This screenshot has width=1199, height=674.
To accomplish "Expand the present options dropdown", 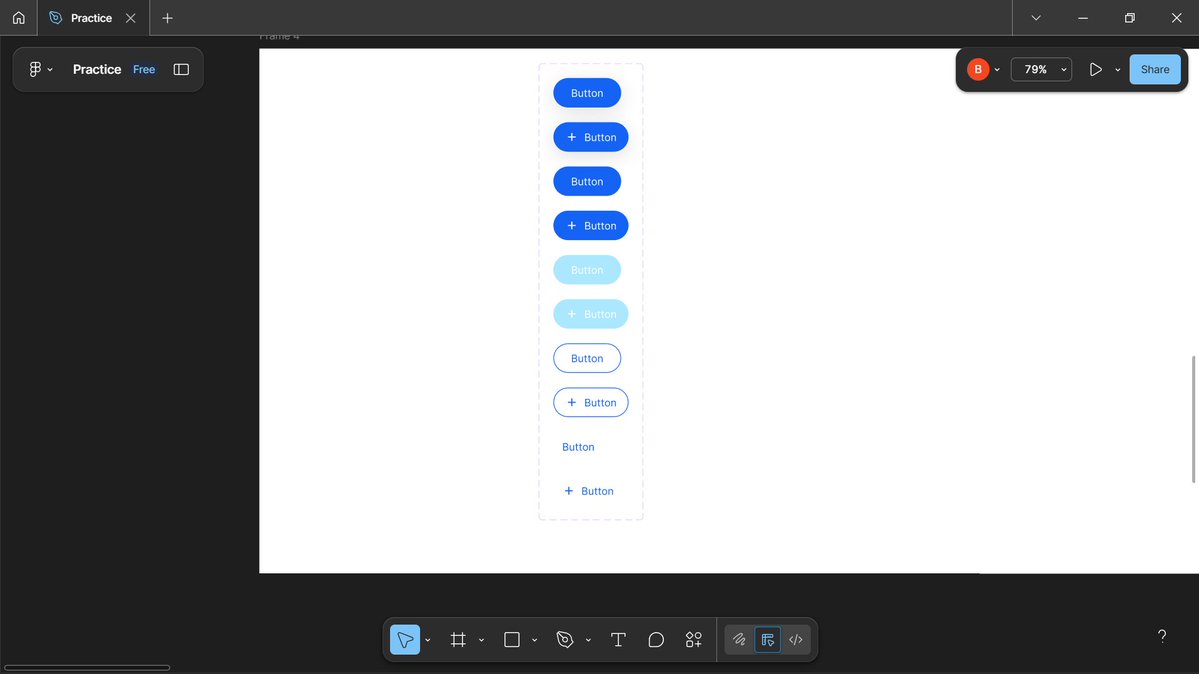I will click(x=1118, y=69).
